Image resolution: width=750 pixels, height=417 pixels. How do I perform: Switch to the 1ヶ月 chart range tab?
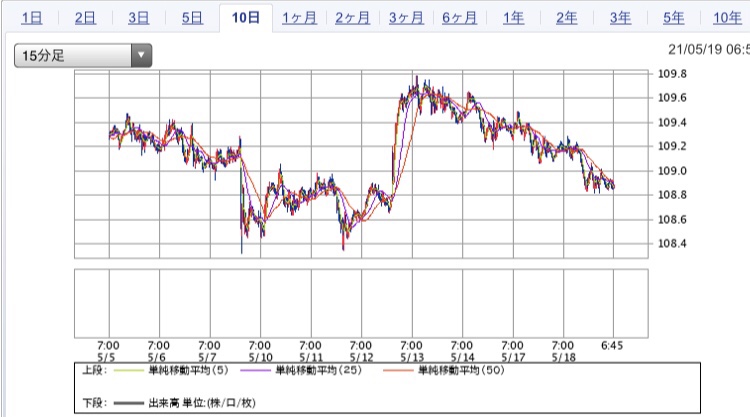point(299,18)
